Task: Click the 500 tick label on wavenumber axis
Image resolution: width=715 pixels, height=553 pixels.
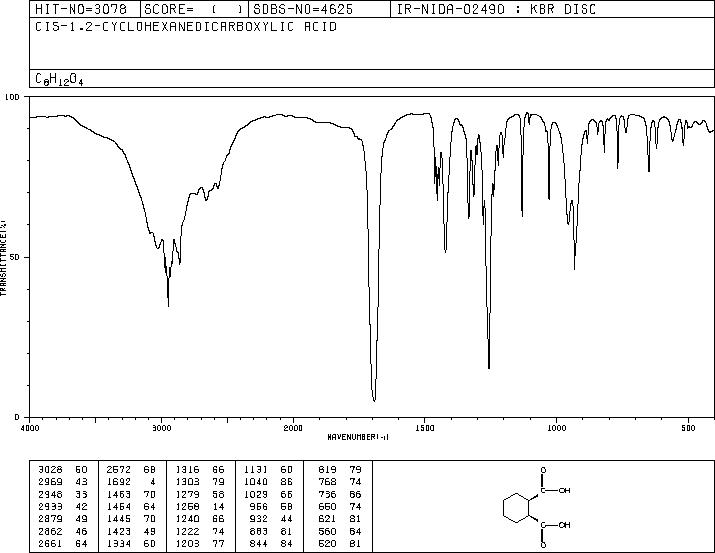Action: point(688,428)
